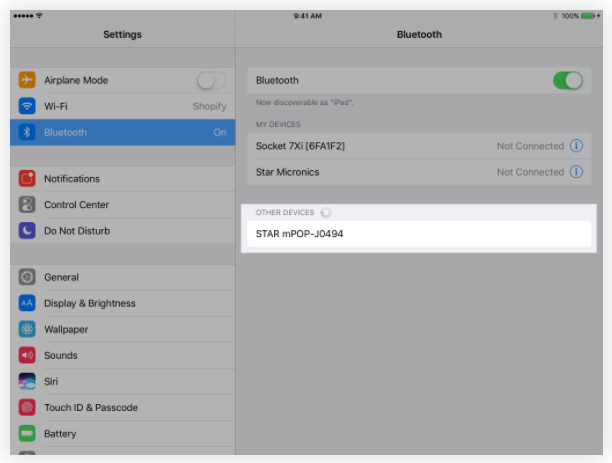The height and width of the screenshot is (463, 612).
Task: Tap the Display & Brightness AA icon
Action: point(27,303)
